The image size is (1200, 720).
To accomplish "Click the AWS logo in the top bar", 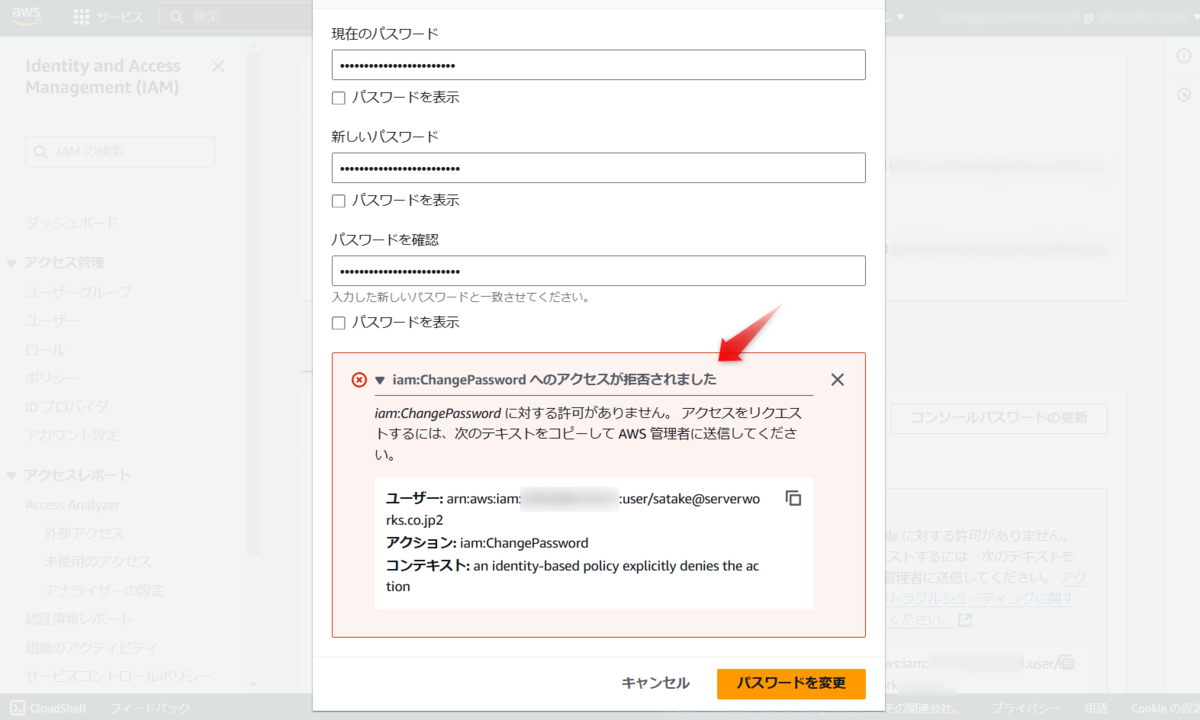I will click(x=25, y=15).
